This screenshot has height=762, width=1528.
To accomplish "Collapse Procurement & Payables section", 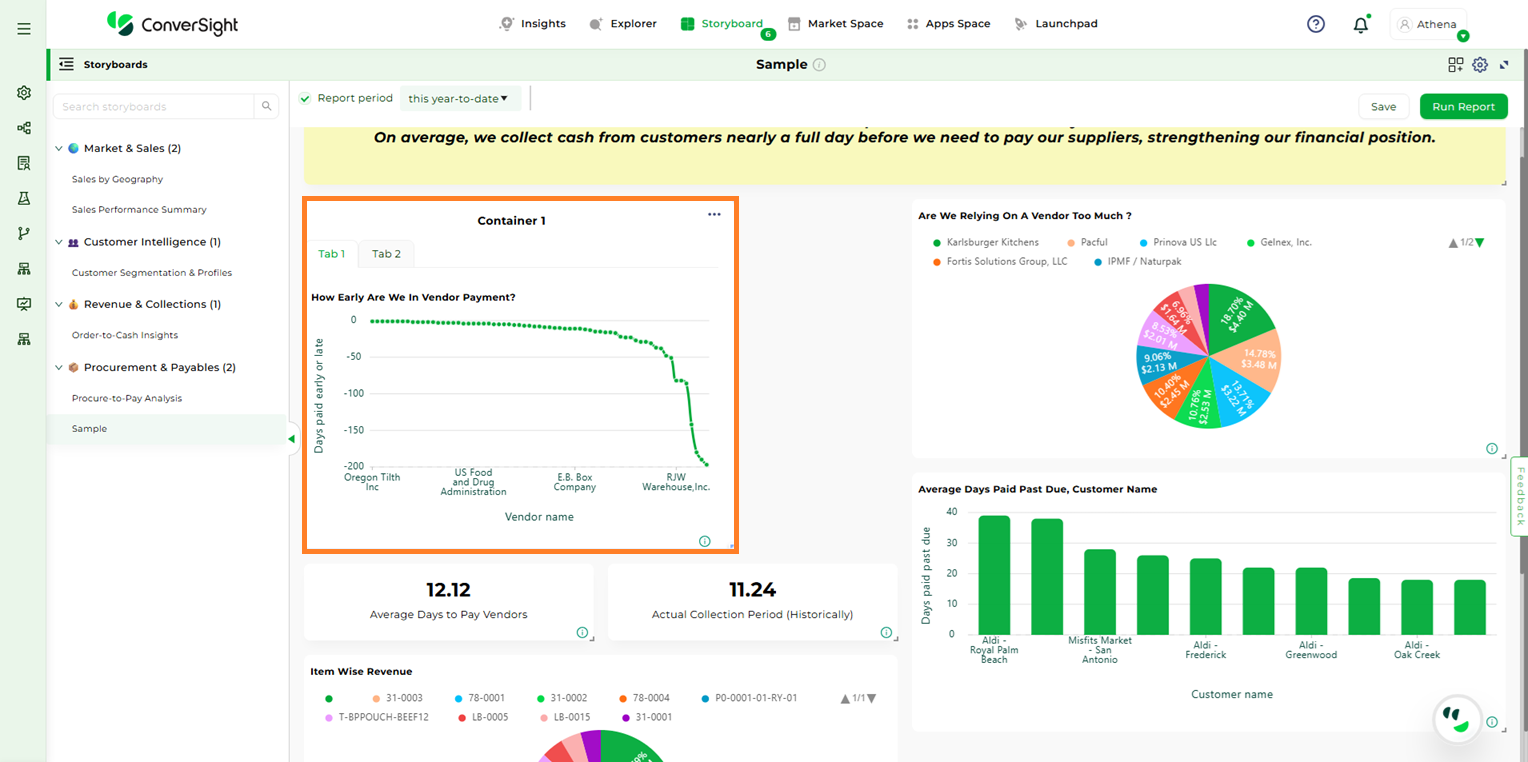I will 58,368.
